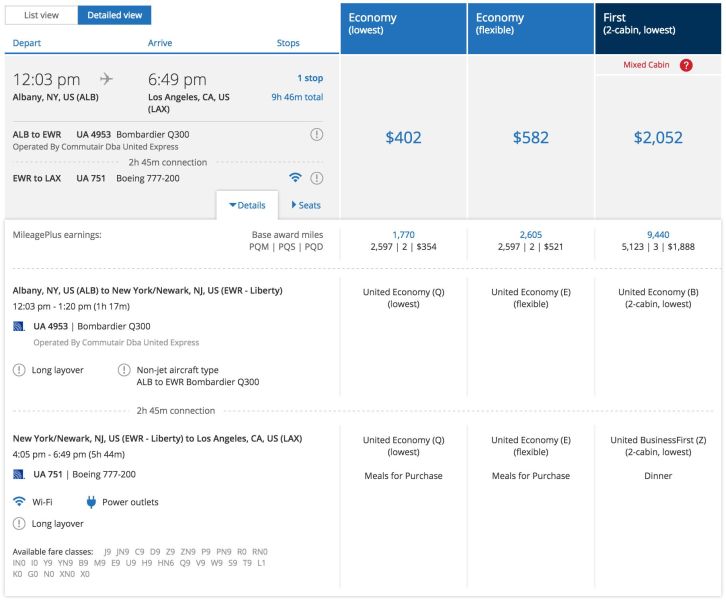Click the Mixed Cabin label
Image resolution: width=726 pixels, height=600 pixels.
(646, 65)
